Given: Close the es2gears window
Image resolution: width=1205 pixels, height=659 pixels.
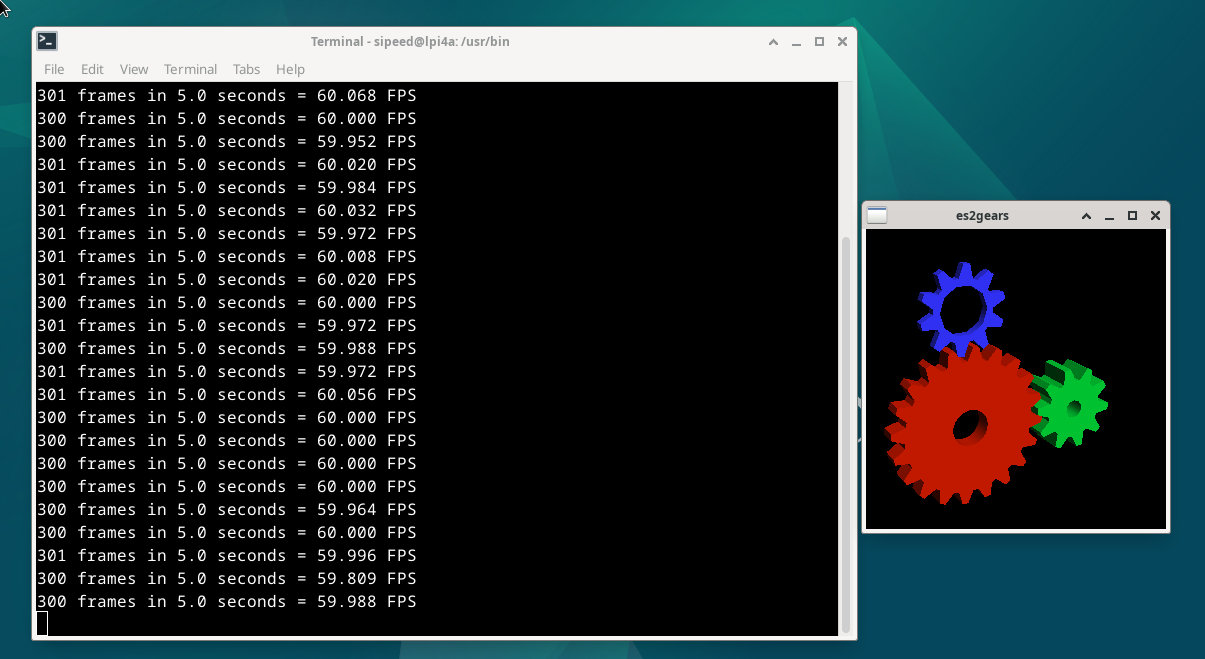Looking at the screenshot, I should pyautogui.click(x=1156, y=216).
